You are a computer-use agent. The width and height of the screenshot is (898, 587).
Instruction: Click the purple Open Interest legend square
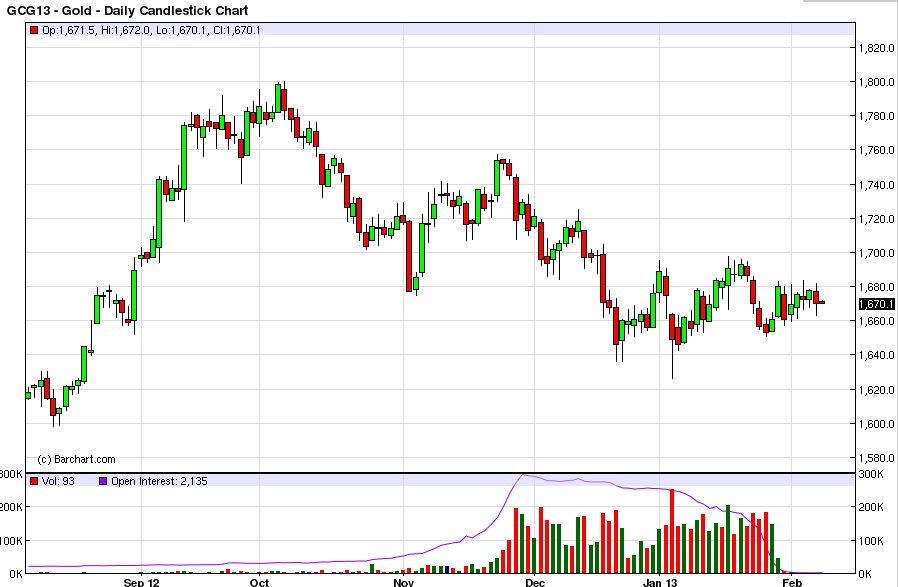pos(103,481)
